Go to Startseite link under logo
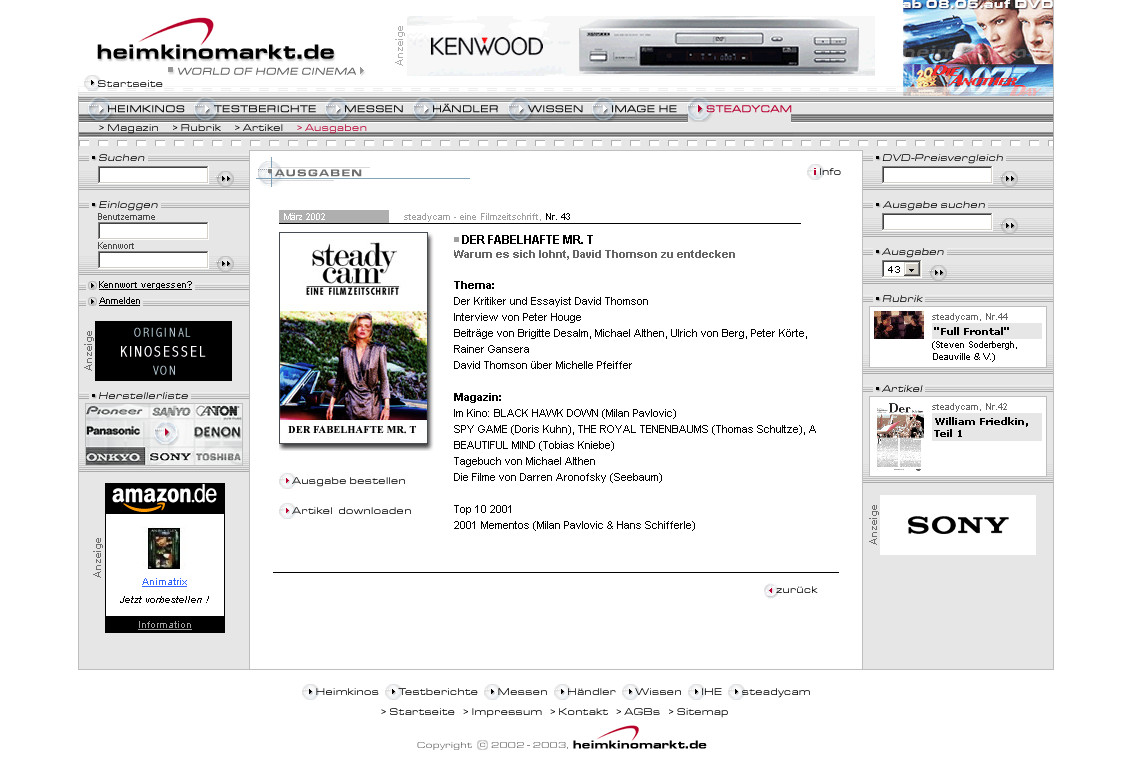The height and width of the screenshot is (763, 1132). pos(124,83)
